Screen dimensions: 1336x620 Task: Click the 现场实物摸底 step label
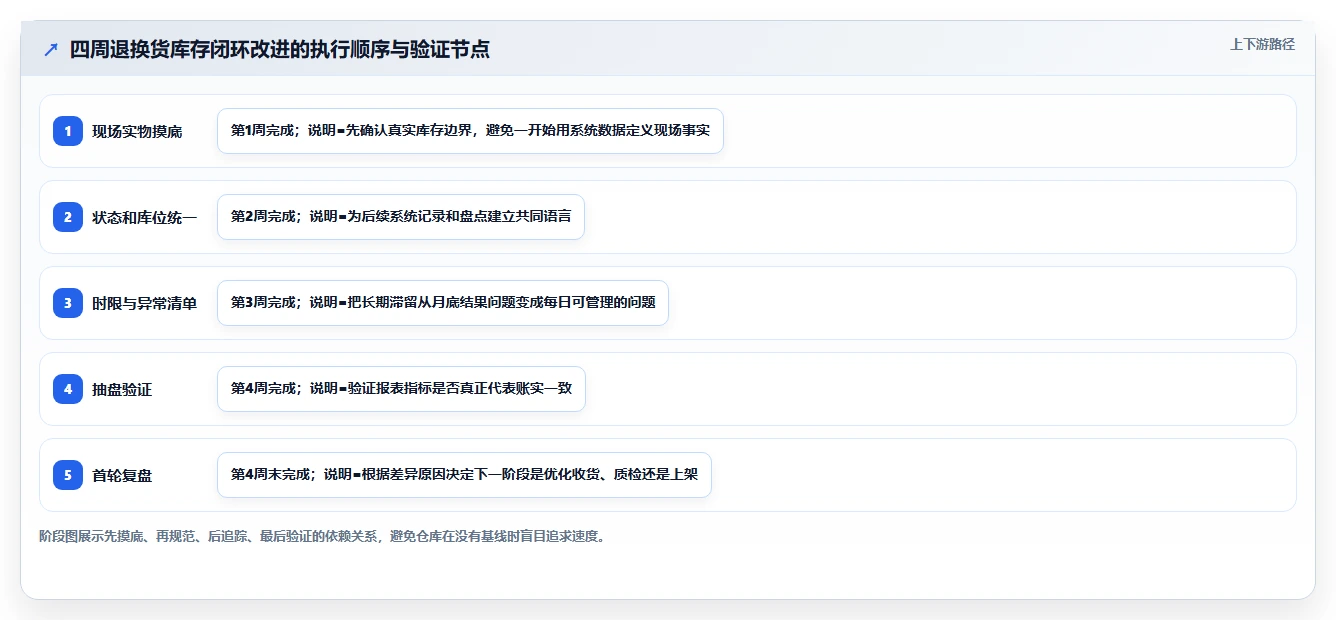click(x=137, y=131)
